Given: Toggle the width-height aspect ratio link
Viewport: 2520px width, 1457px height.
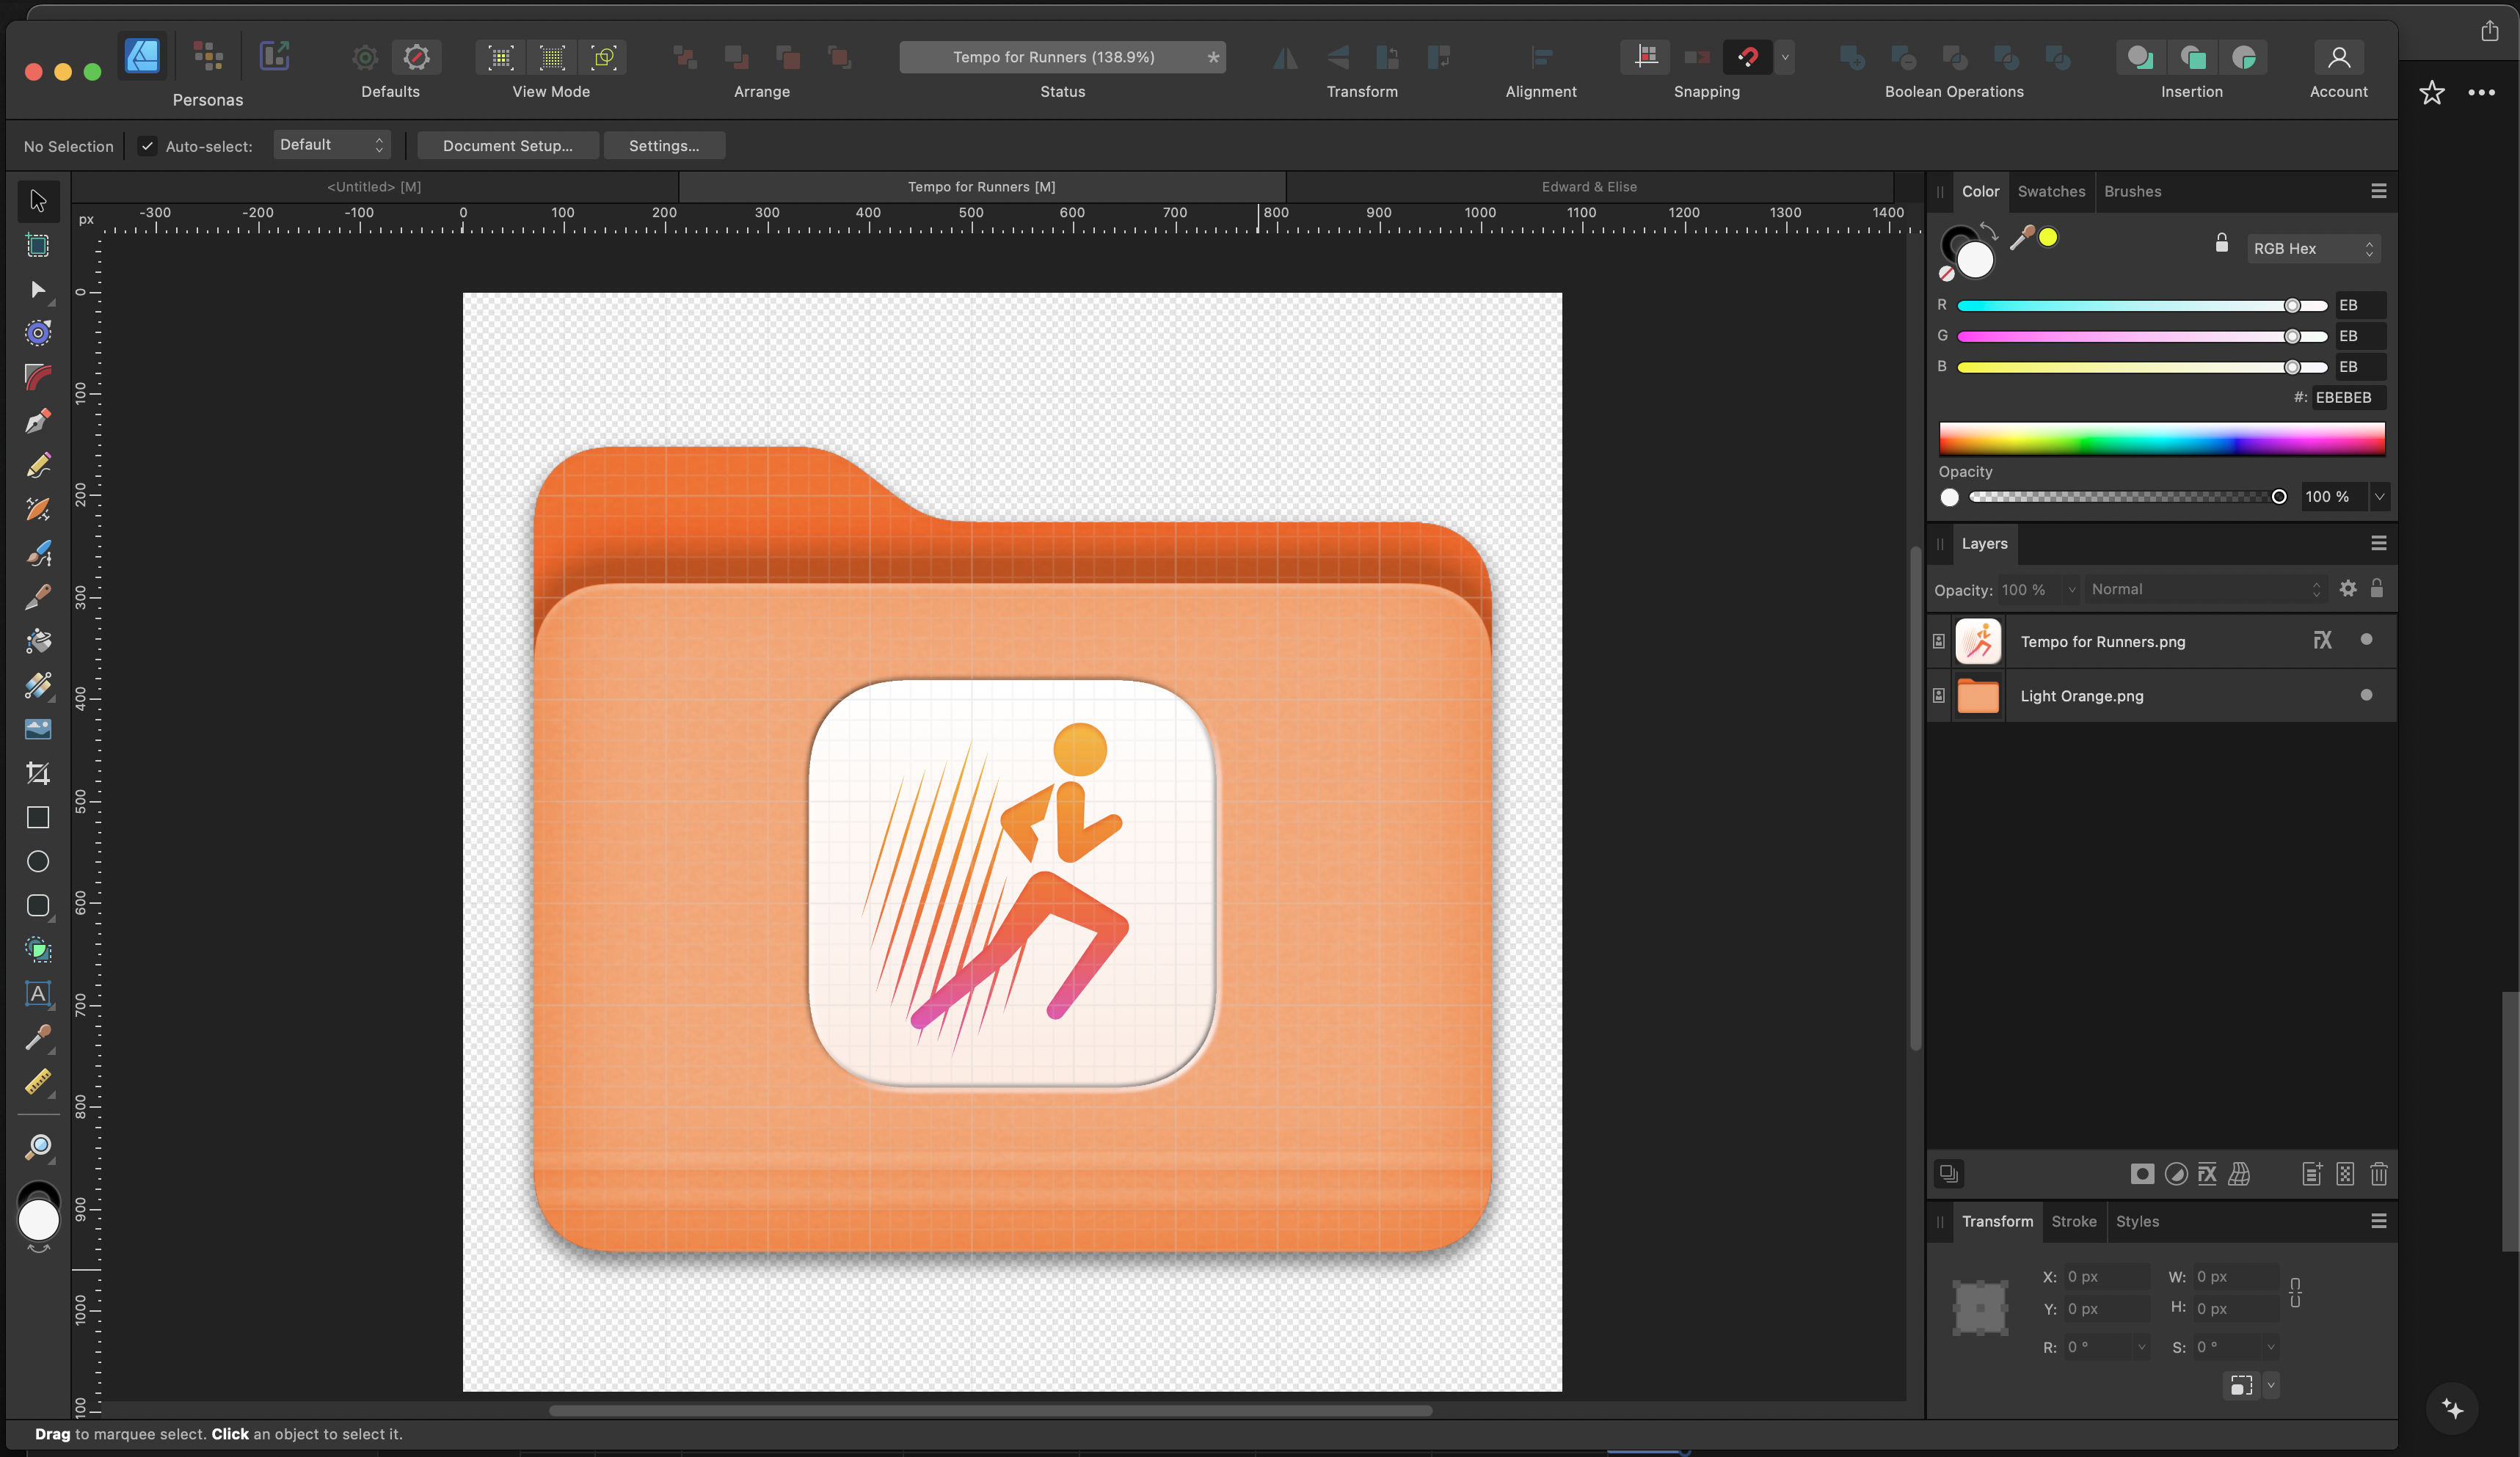Looking at the screenshot, I should click(2295, 1292).
